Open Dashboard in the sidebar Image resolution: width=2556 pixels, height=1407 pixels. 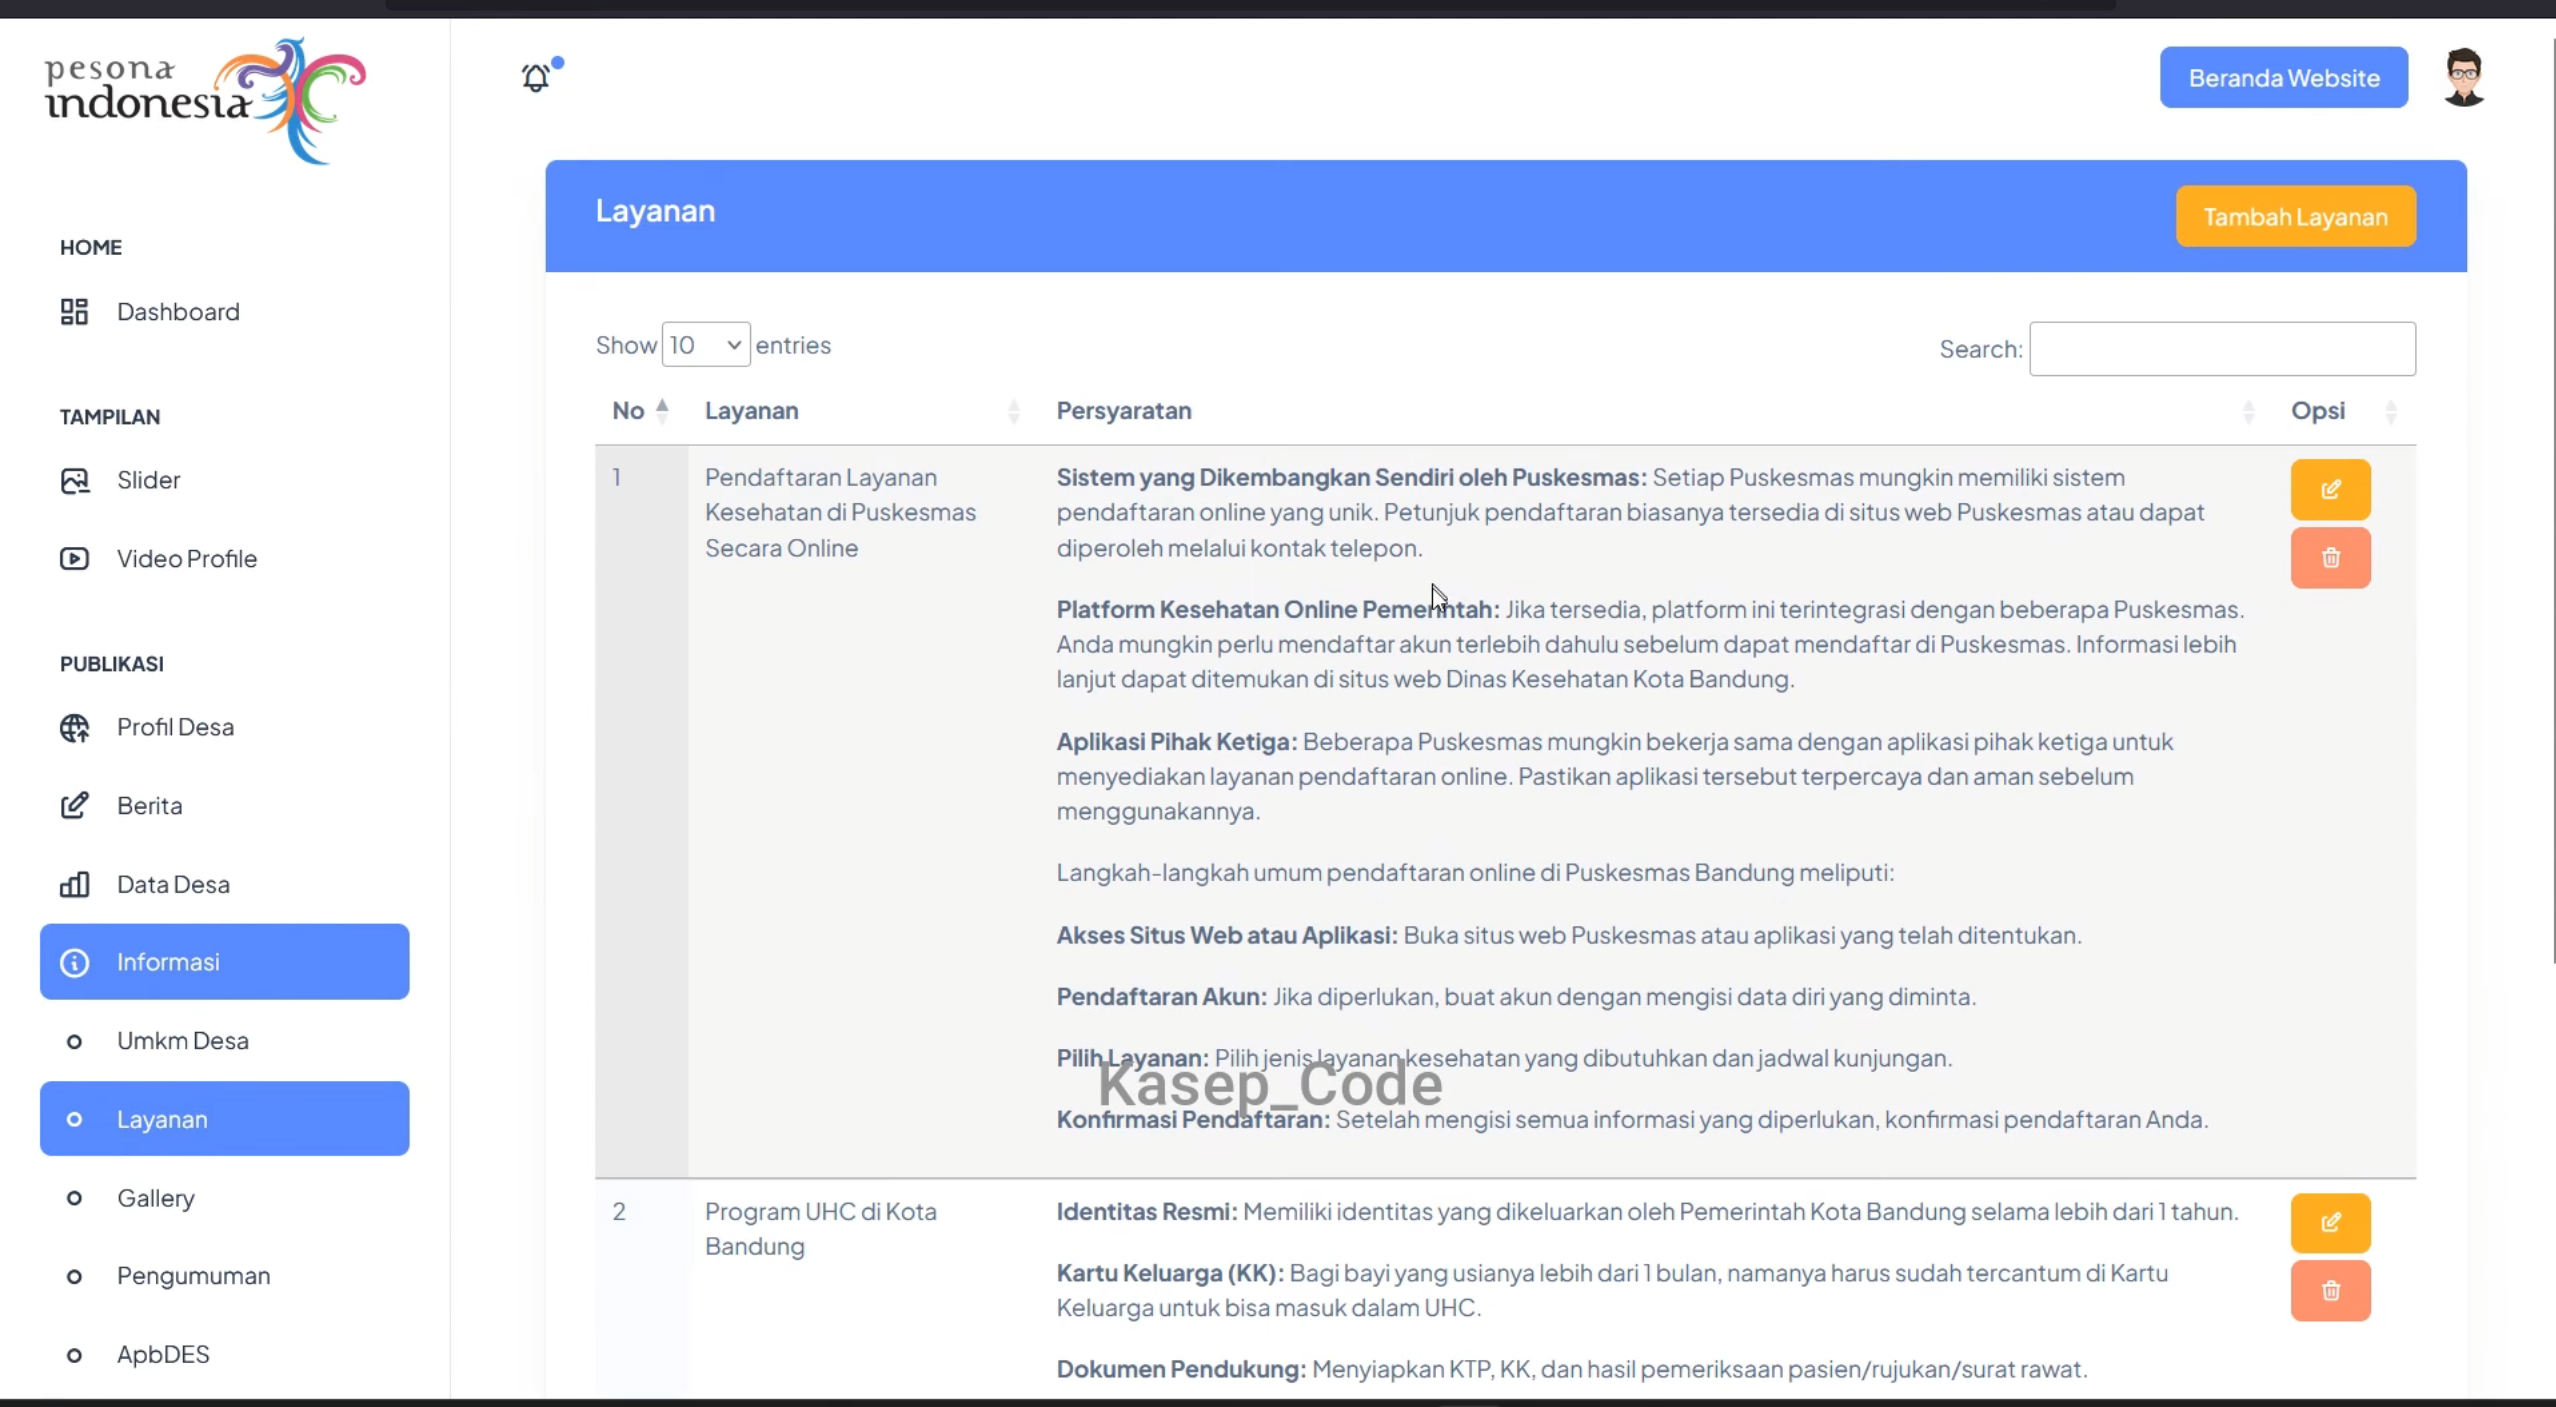225,312
